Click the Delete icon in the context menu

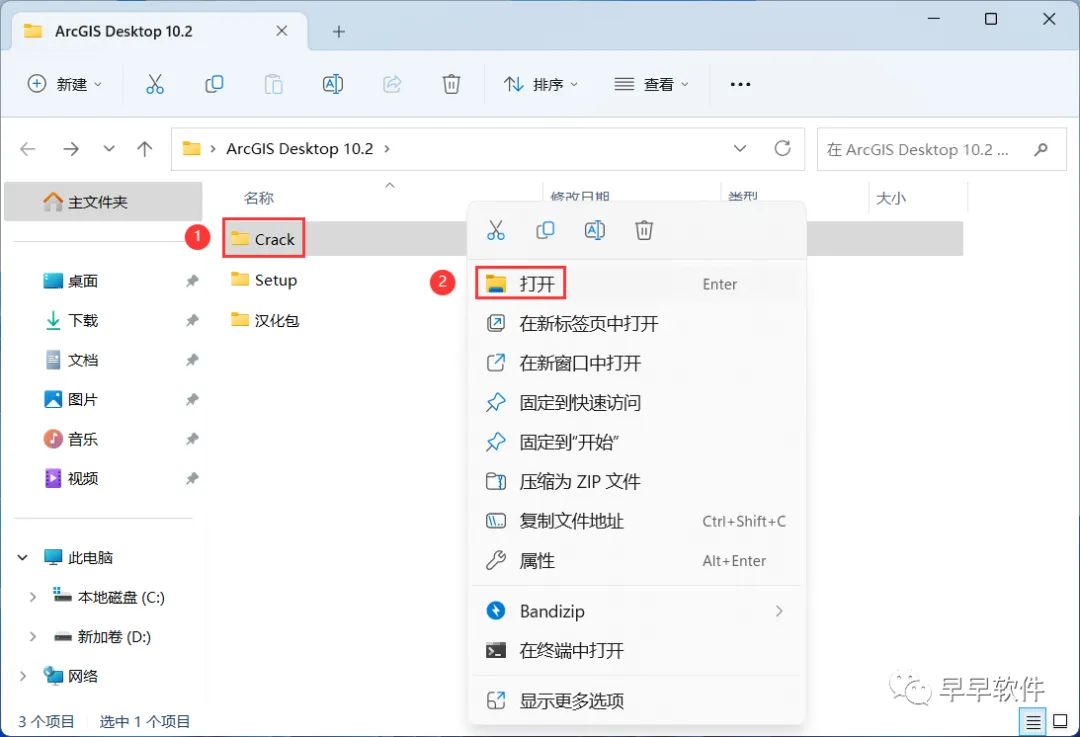point(644,230)
